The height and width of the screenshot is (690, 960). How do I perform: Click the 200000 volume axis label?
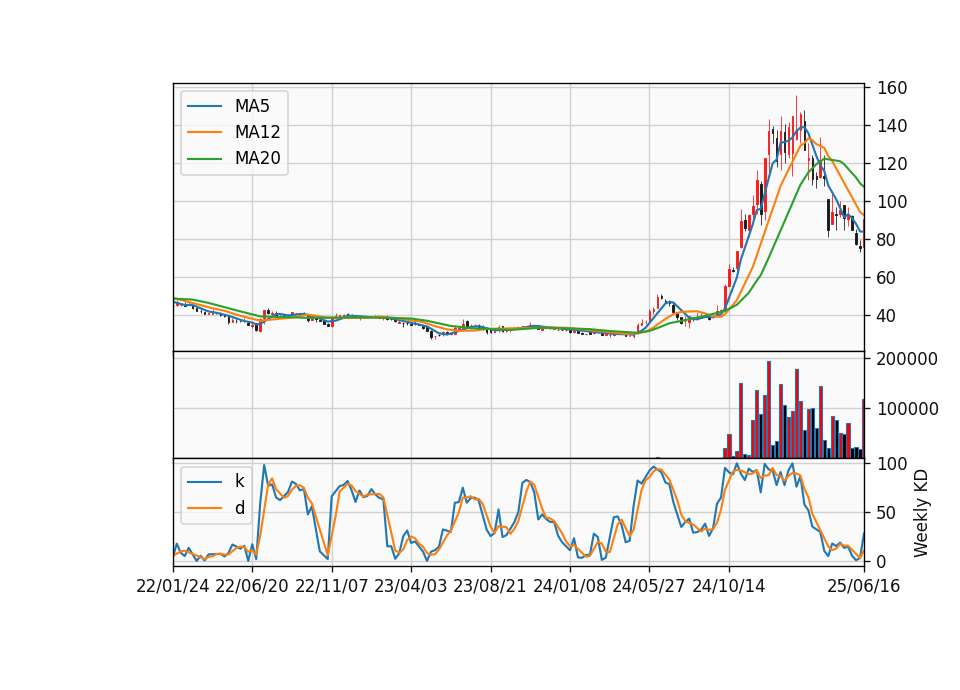coord(907,359)
